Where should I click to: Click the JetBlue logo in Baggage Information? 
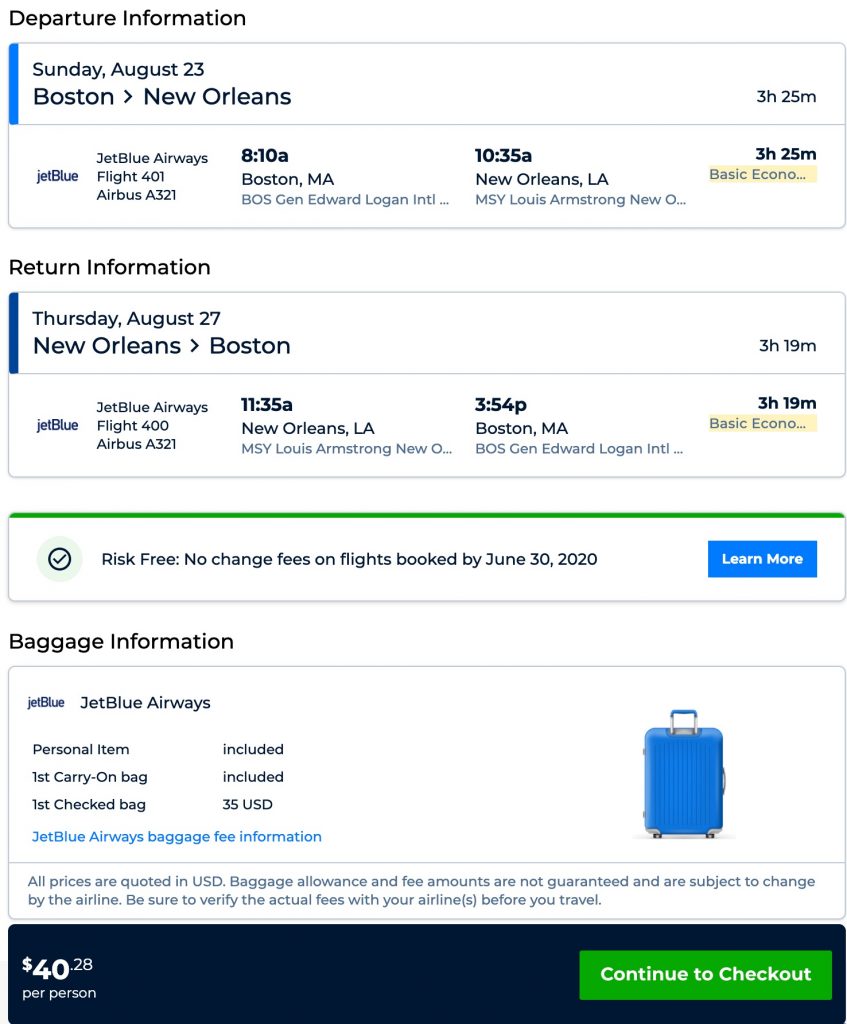[46, 703]
